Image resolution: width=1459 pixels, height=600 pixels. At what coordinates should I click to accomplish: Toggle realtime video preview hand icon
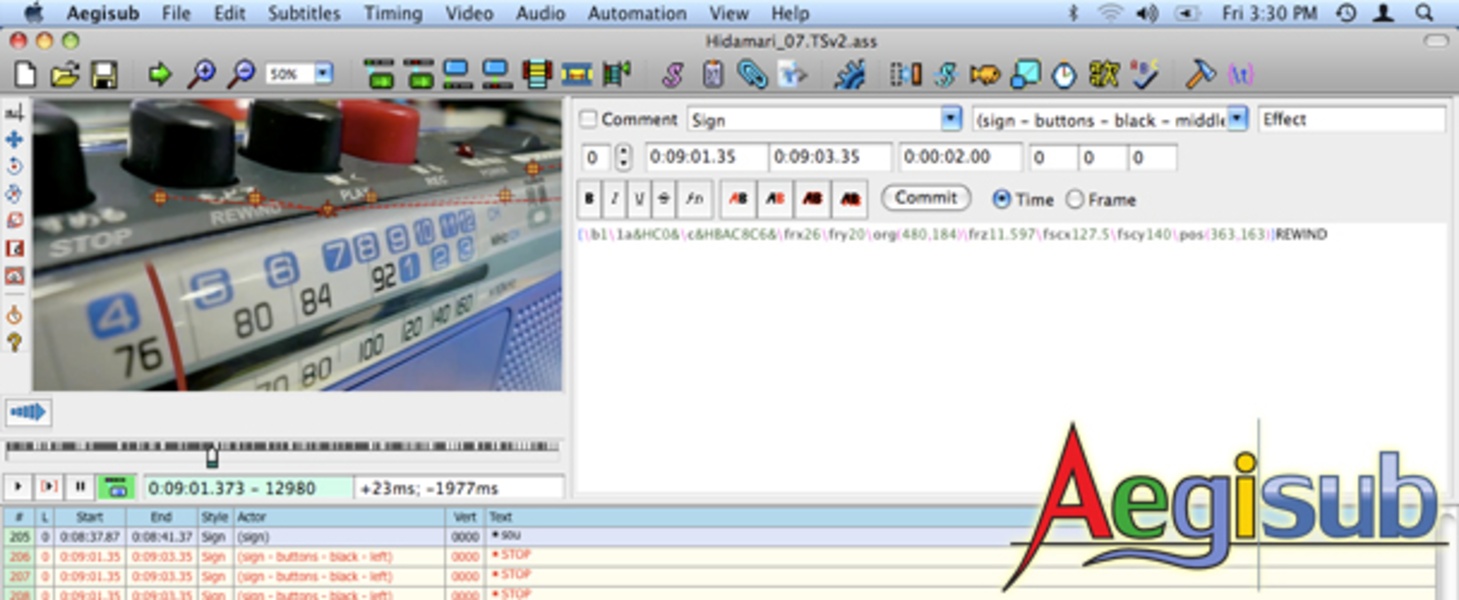(x=14, y=315)
